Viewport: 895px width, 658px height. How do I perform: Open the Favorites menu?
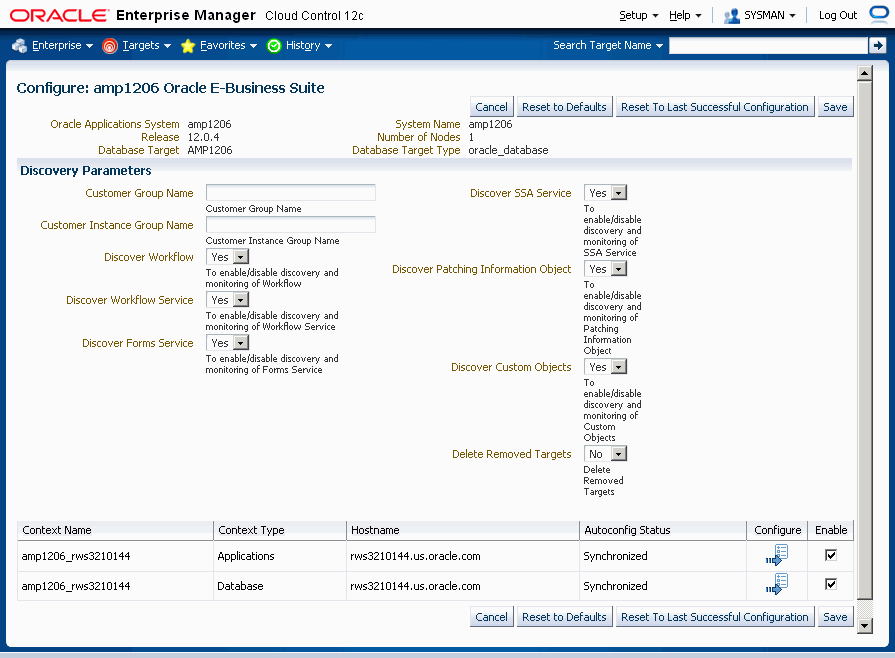(x=228, y=45)
